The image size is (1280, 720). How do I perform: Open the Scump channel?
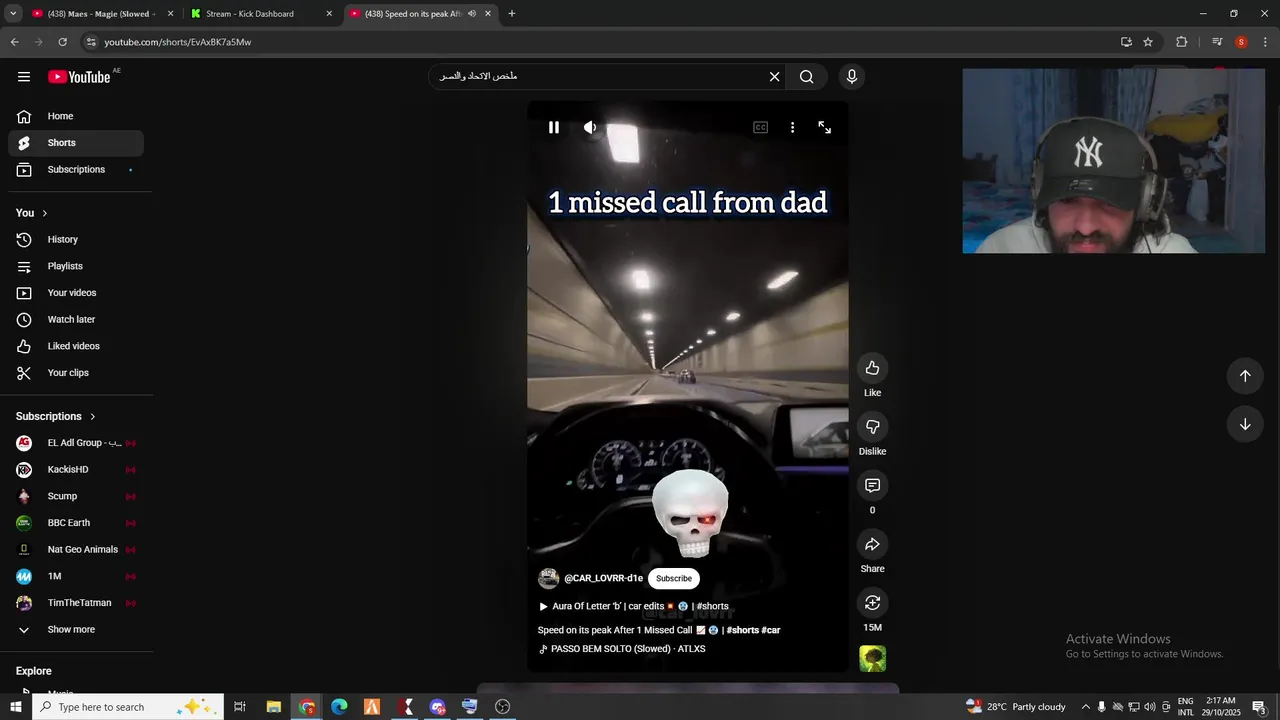76,496
